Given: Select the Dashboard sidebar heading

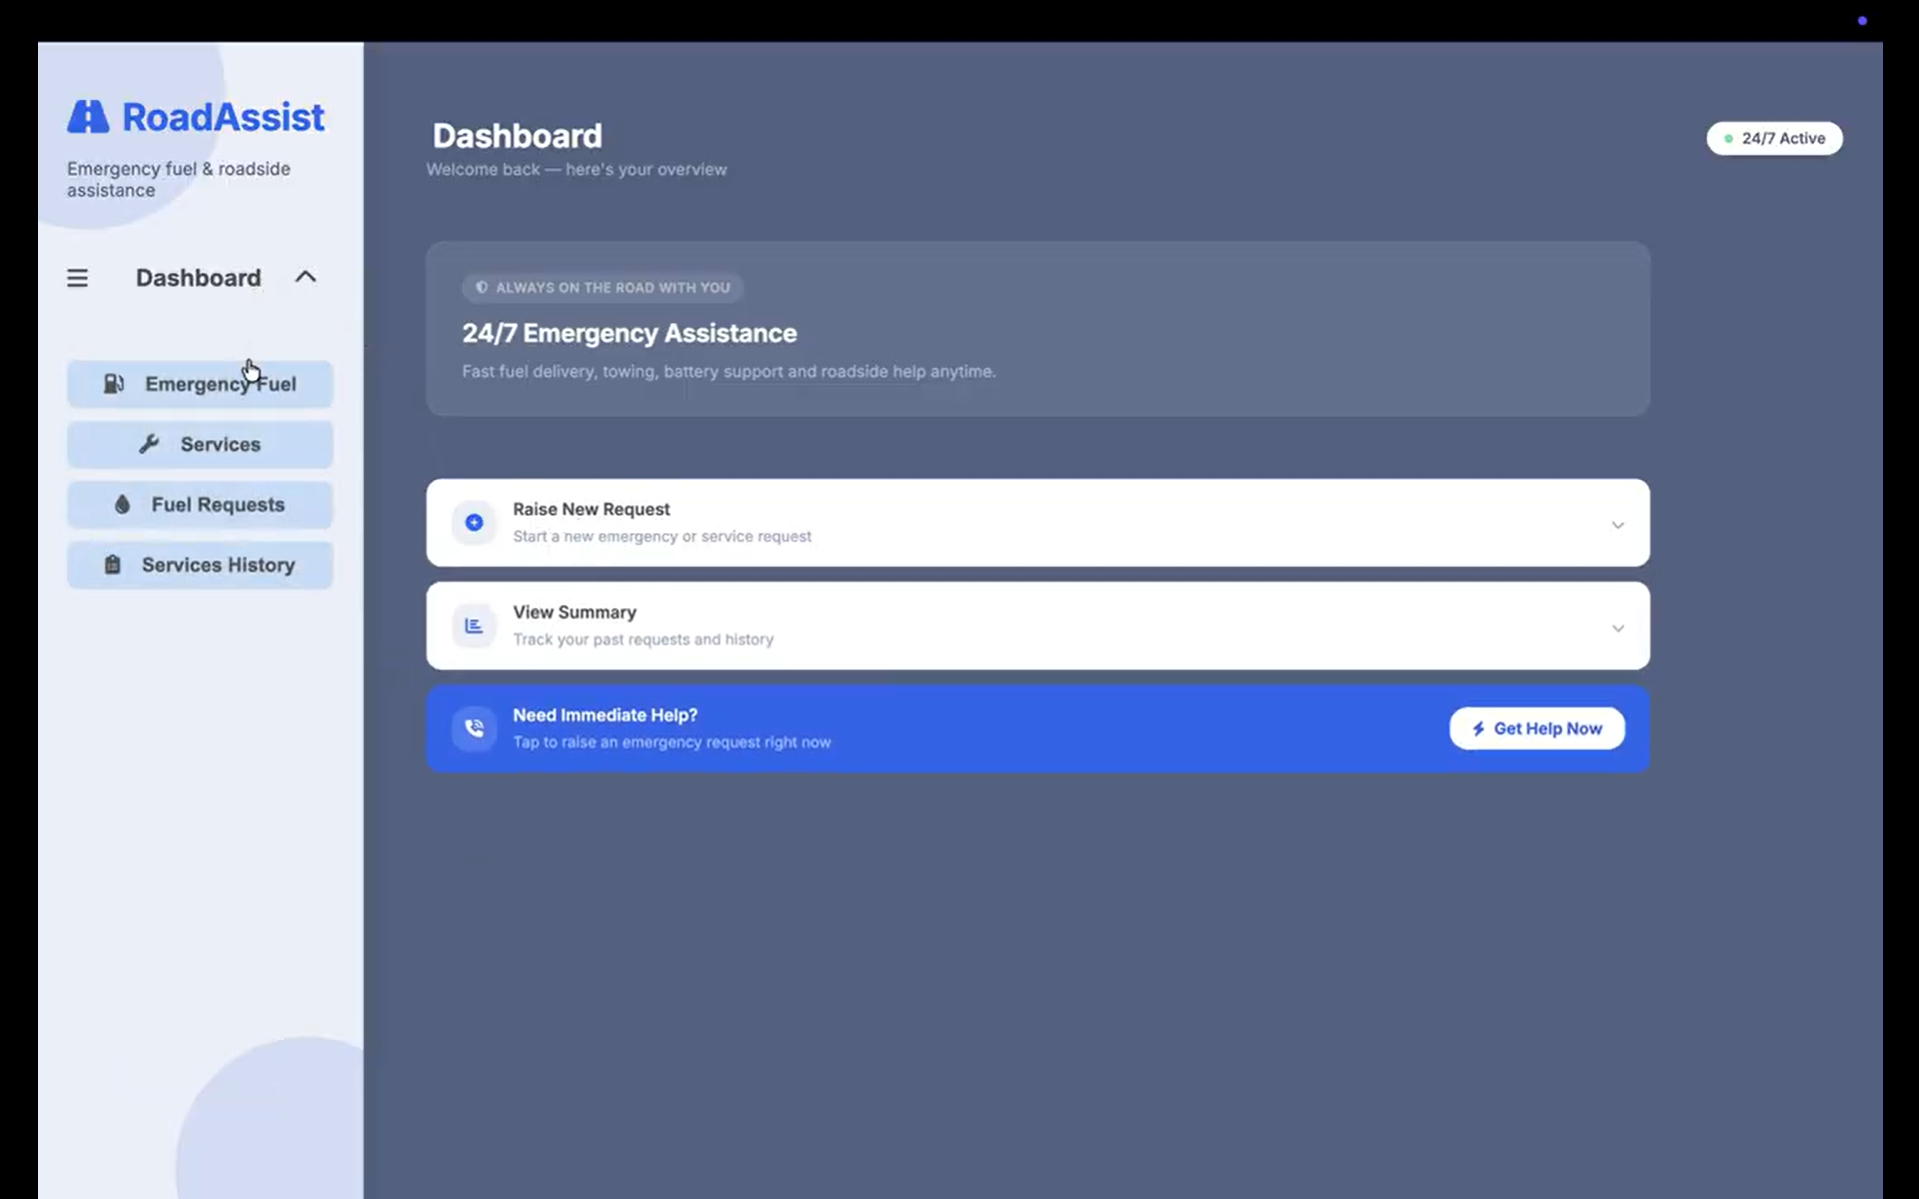Looking at the screenshot, I should pos(198,278).
